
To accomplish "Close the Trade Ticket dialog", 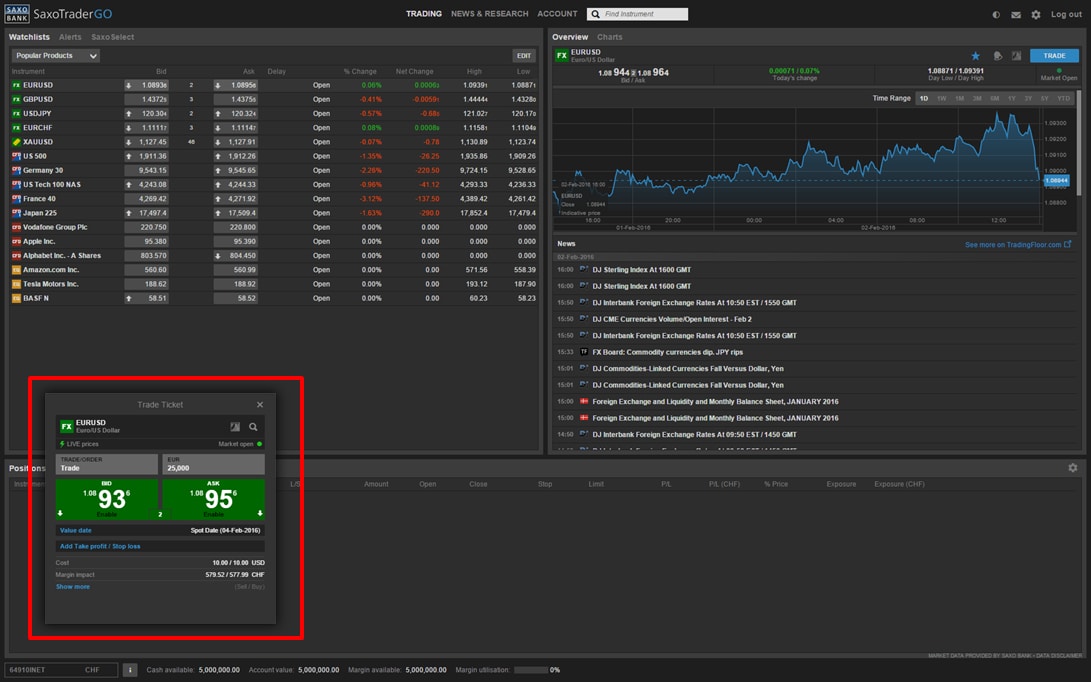I will 260,404.
